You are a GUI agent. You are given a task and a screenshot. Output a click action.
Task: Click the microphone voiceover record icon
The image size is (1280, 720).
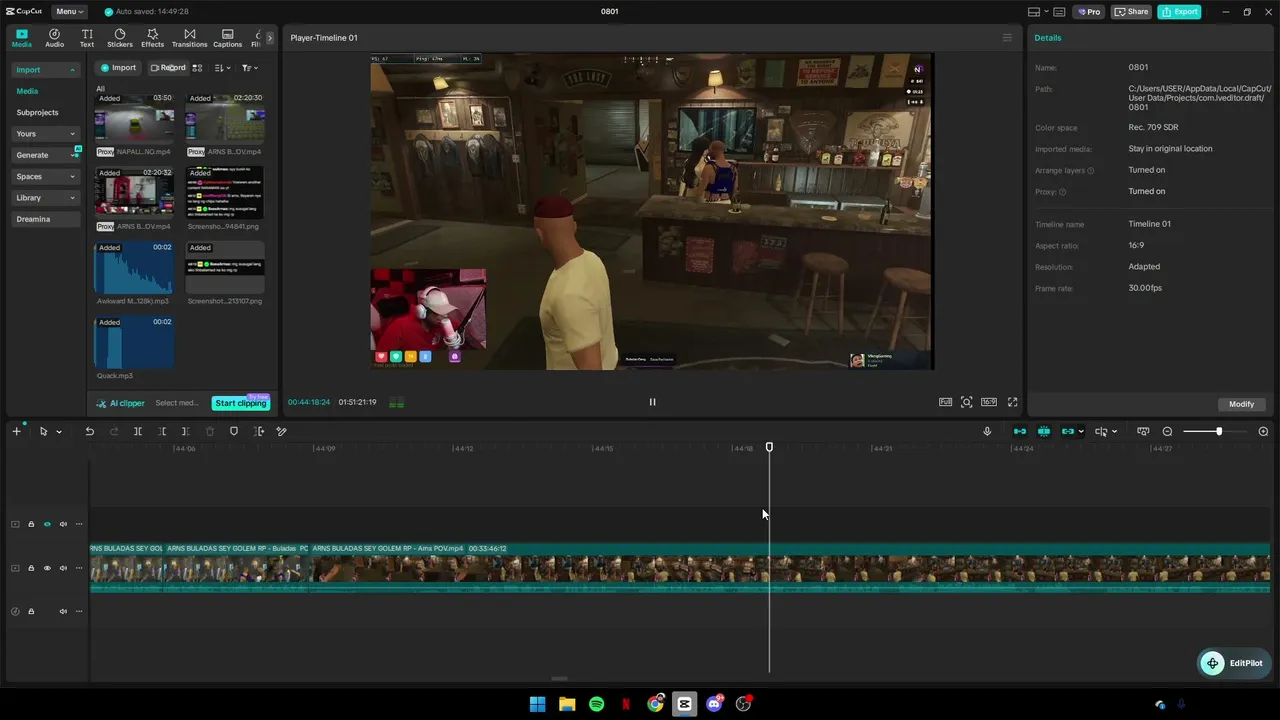click(987, 431)
